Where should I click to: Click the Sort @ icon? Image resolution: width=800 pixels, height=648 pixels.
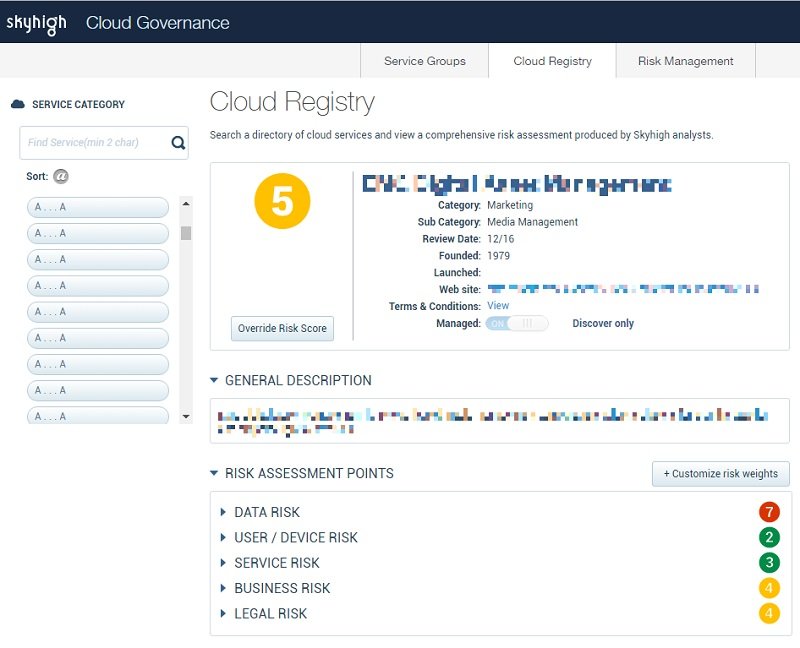tap(61, 177)
